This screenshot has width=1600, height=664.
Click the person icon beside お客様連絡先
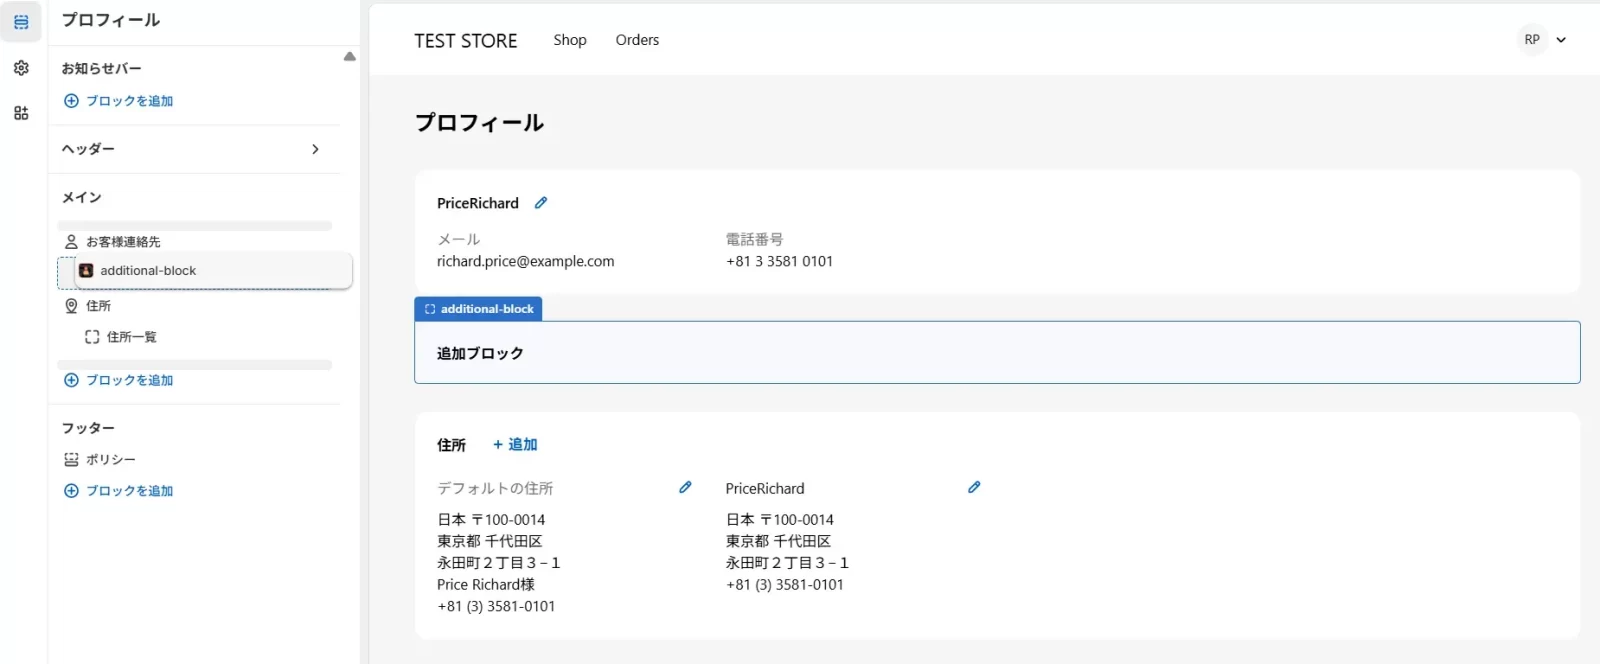(71, 242)
